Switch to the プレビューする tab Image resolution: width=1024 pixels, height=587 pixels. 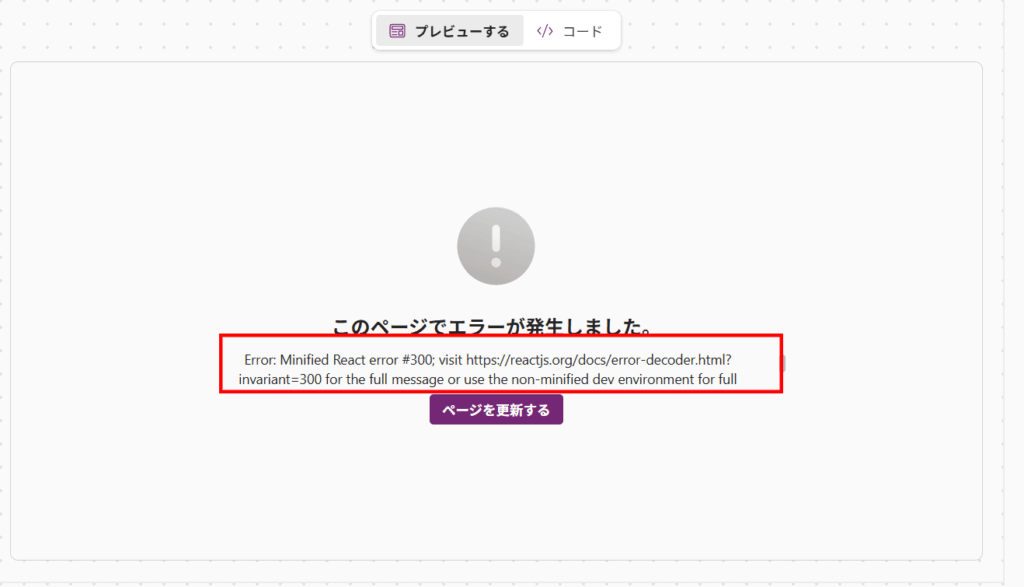[x=449, y=31]
